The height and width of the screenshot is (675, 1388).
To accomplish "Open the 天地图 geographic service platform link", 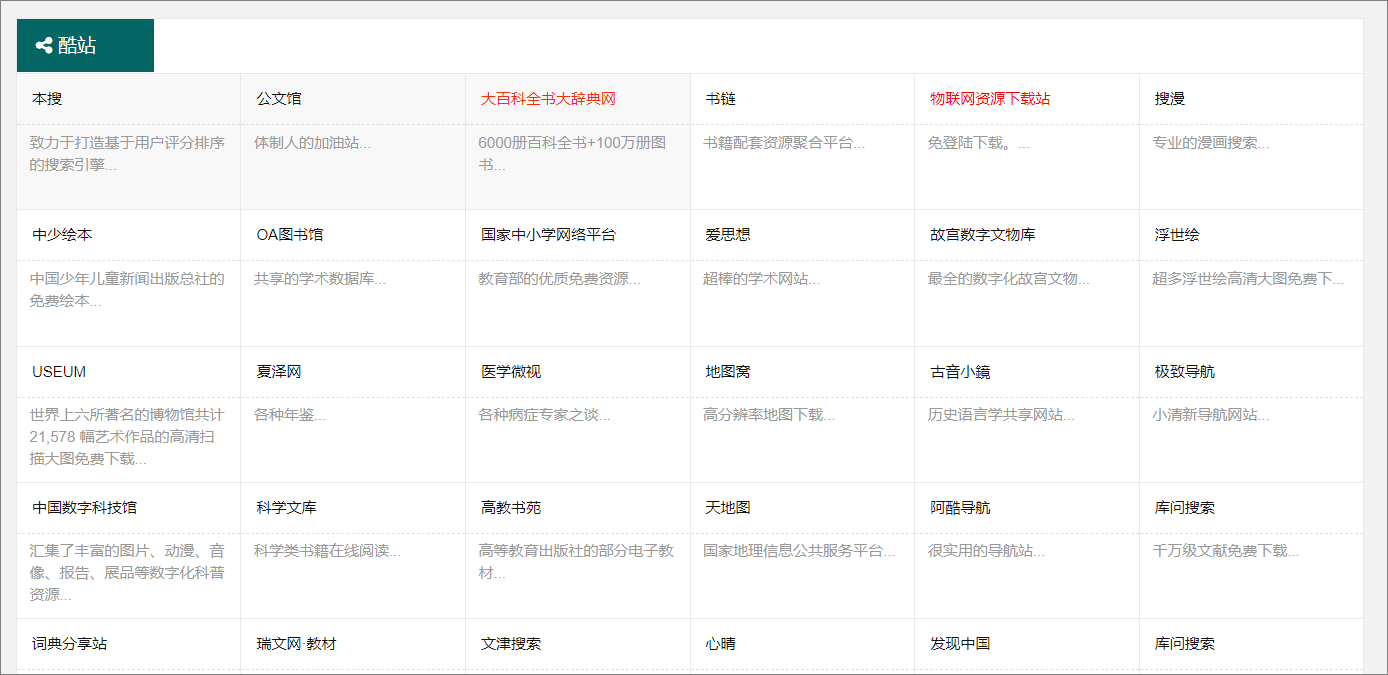I will coord(716,507).
